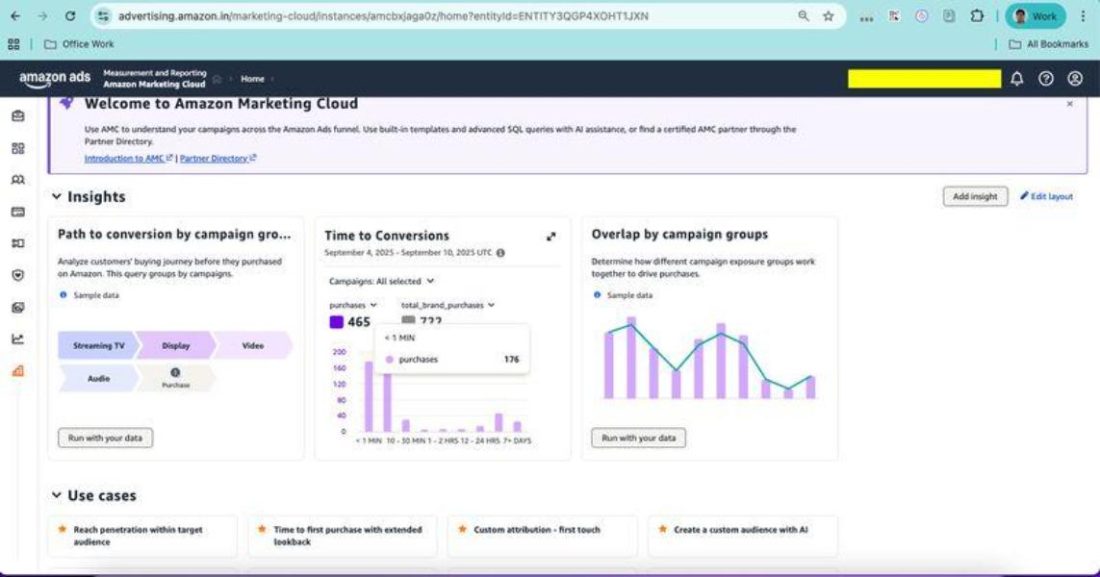The height and width of the screenshot is (577, 1100).
Task: Open the Introduction to AMC link
Action: click(x=128, y=159)
